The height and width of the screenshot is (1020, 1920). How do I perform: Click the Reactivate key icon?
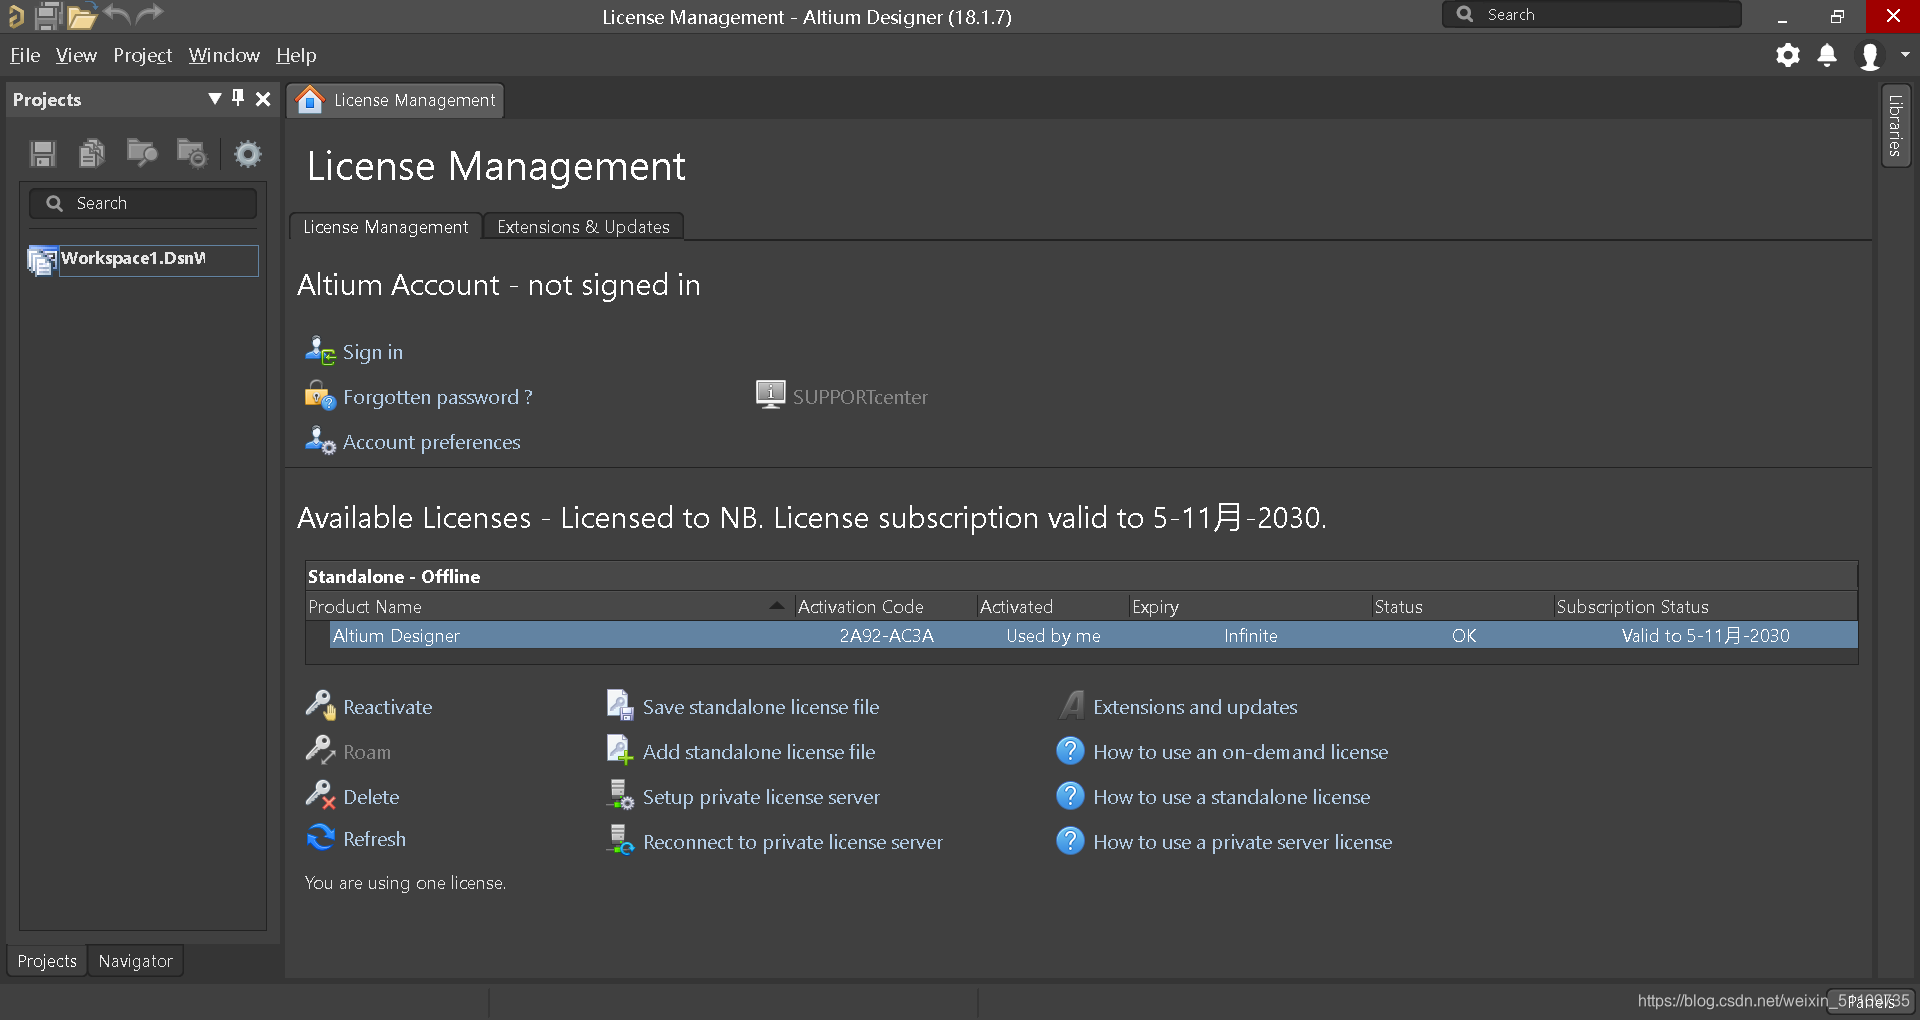(x=320, y=706)
